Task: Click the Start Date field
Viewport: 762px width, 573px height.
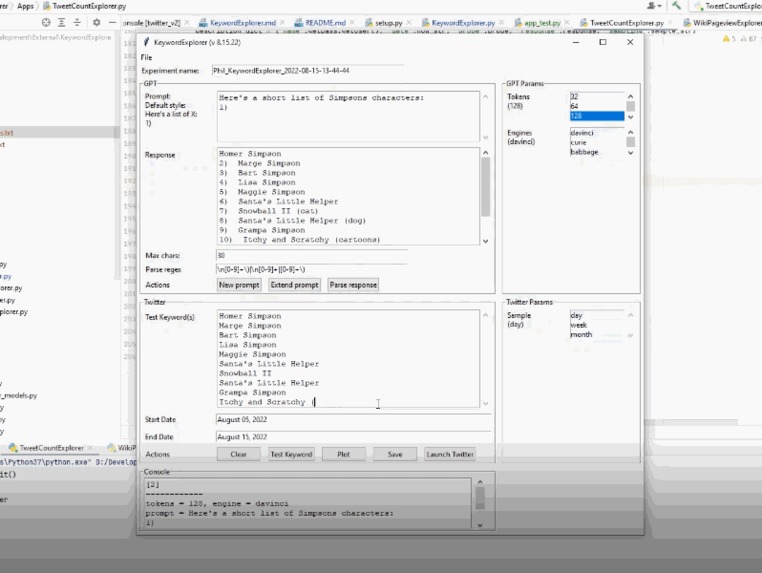Action: point(353,419)
